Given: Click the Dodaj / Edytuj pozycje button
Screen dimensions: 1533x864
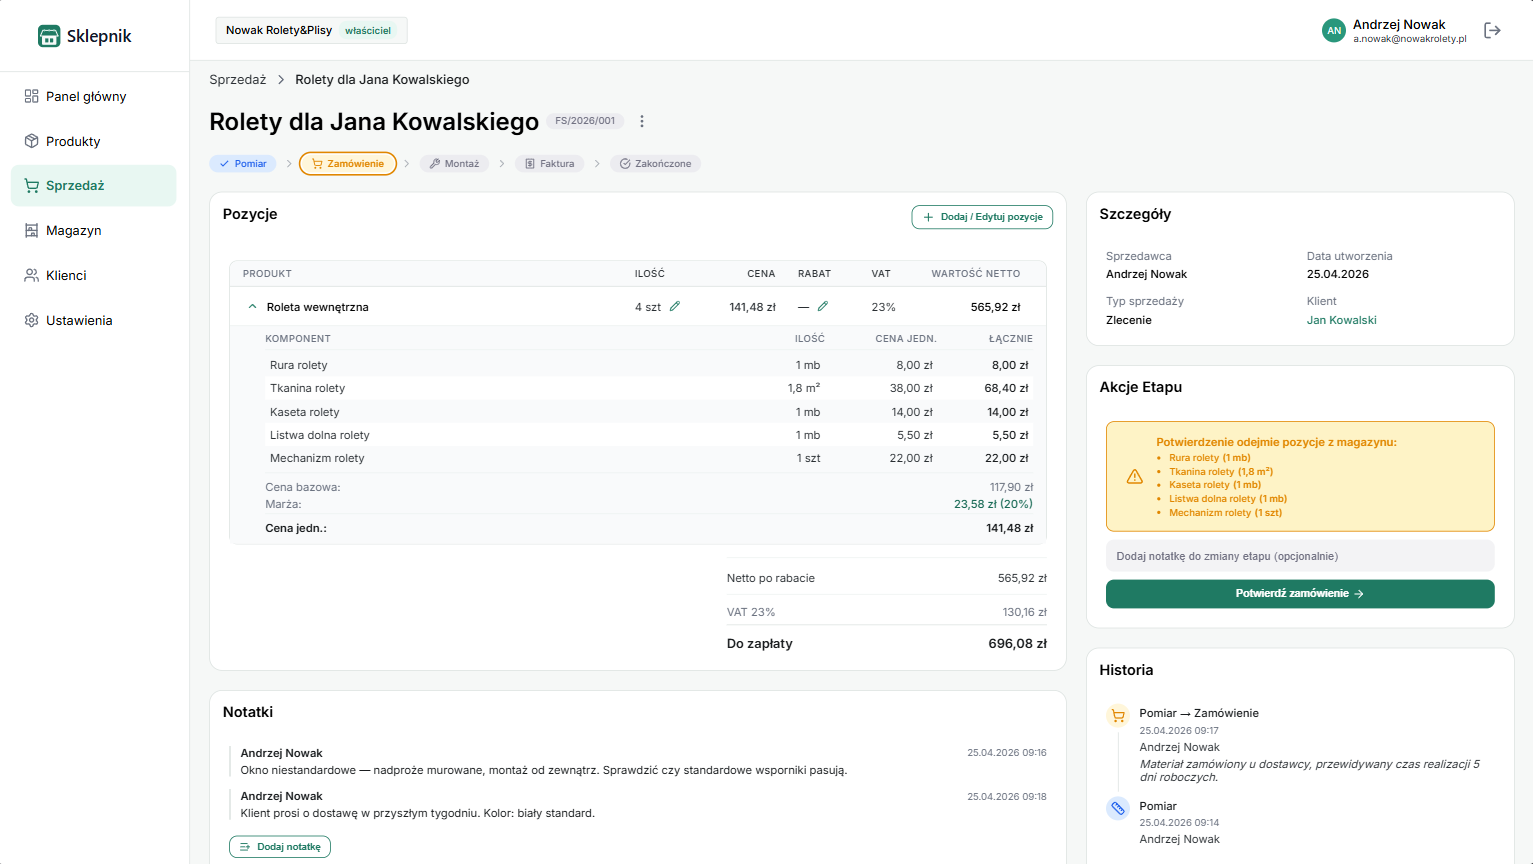Looking at the screenshot, I should click(982, 217).
